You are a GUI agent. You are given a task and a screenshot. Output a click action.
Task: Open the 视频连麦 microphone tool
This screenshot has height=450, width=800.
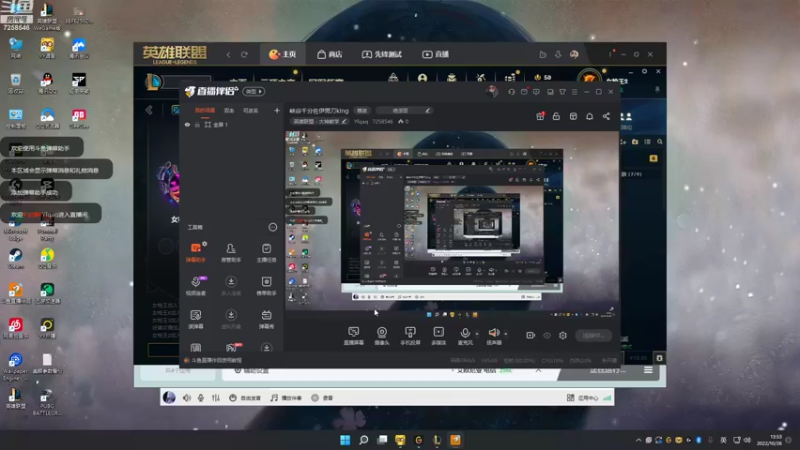pyautogui.click(x=195, y=286)
